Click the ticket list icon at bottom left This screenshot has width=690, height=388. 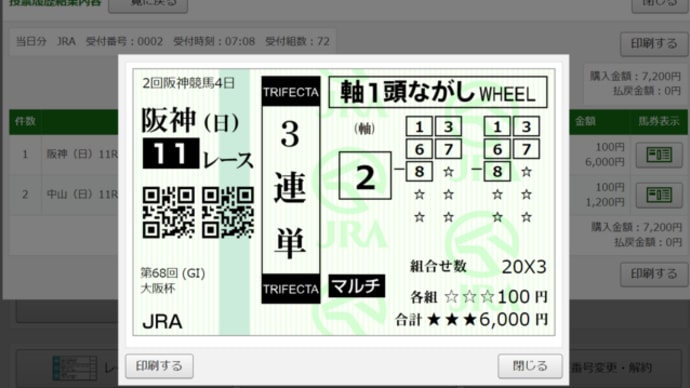[x=75, y=368]
